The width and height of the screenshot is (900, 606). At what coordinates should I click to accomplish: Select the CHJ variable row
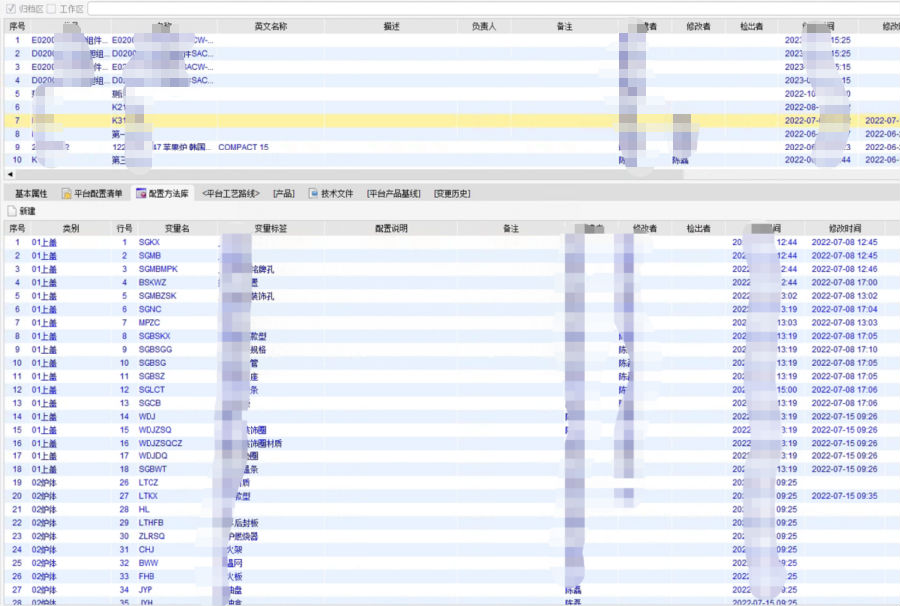tap(452, 550)
